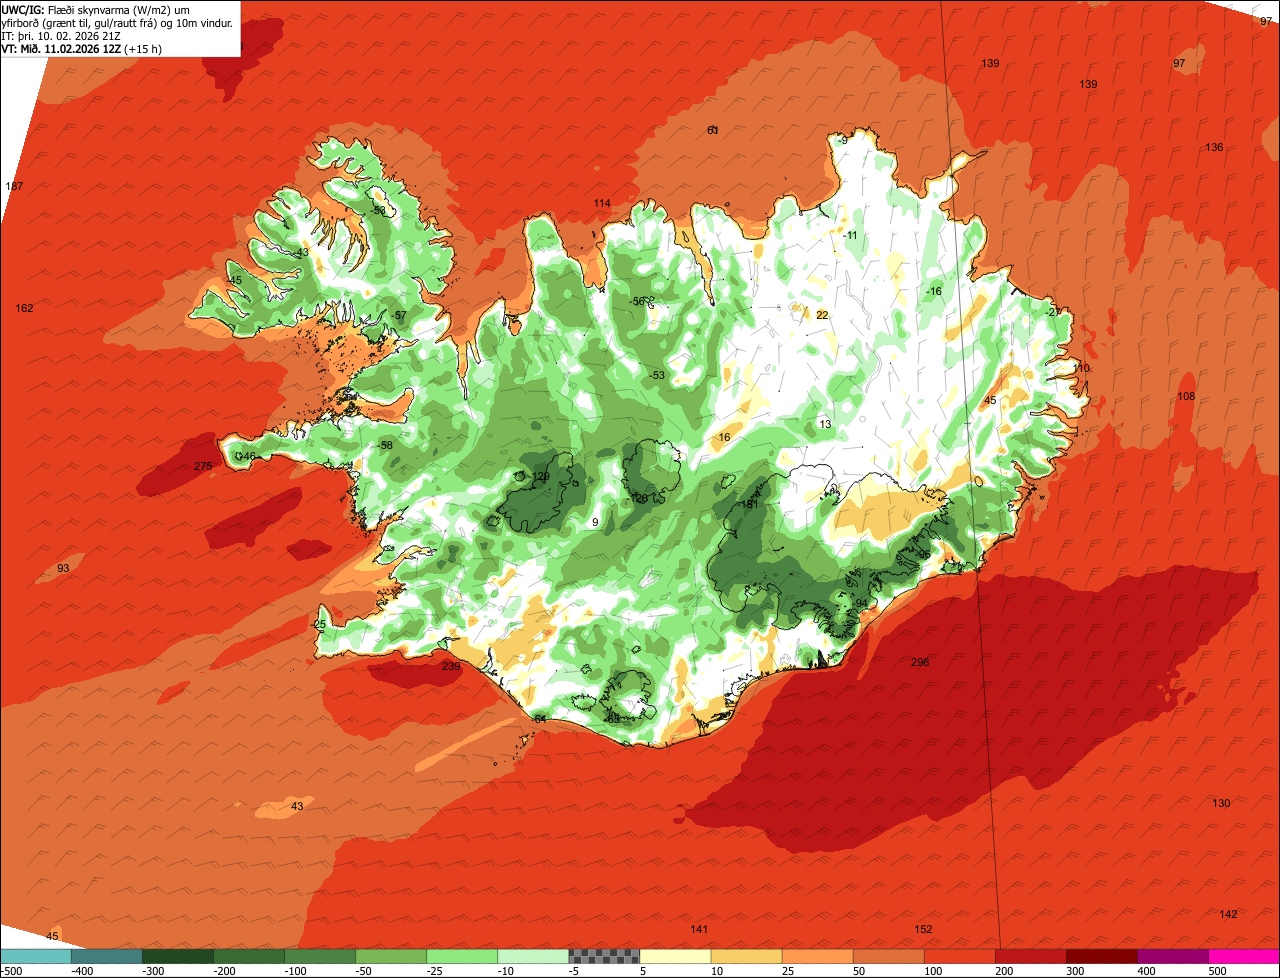Select pale yellow swatch between 5 and 10
The width and height of the screenshot is (1280, 978).
pos(675,956)
